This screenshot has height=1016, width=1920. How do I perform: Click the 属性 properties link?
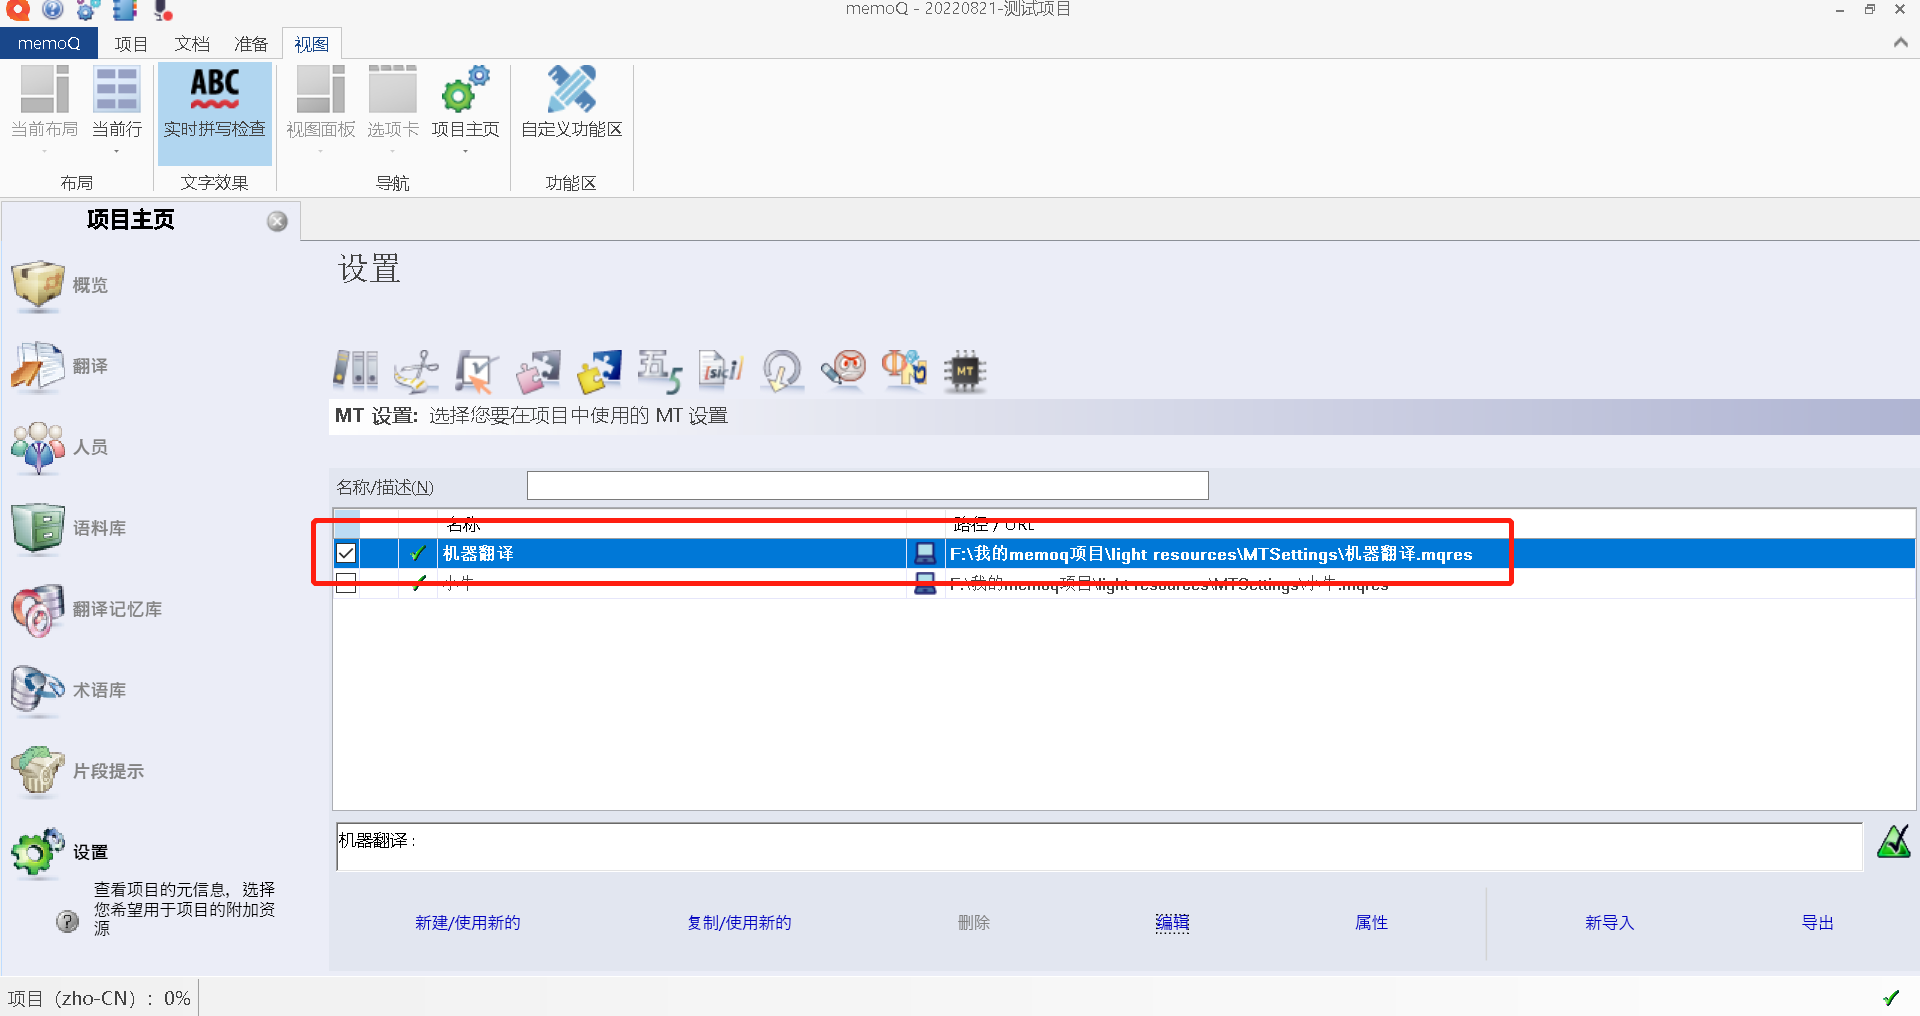pos(1371,922)
